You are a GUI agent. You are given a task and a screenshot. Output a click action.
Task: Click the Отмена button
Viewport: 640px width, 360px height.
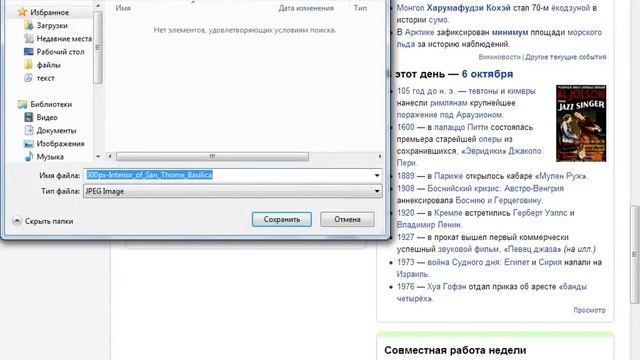pos(347,219)
